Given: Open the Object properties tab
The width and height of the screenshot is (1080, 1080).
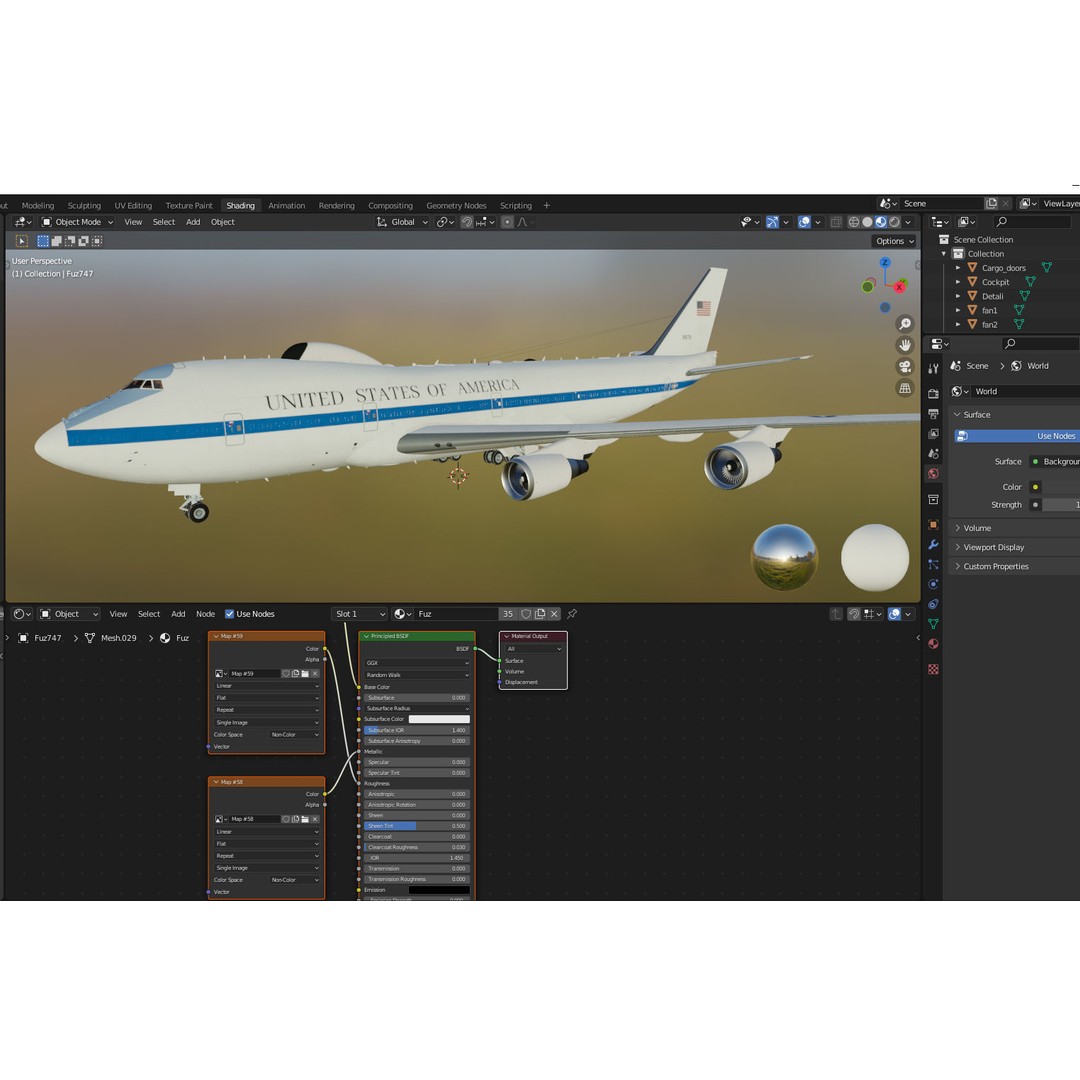Looking at the screenshot, I should (x=933, y=525).
